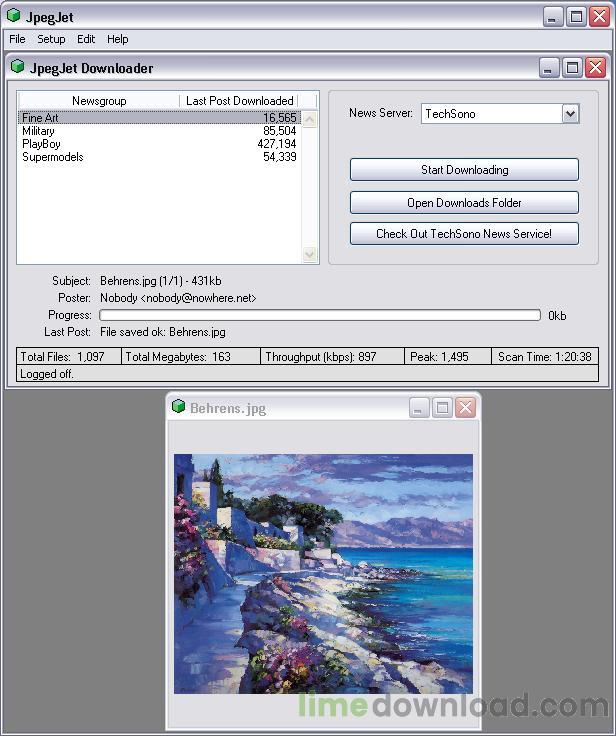Click the download progress bar
The height and width of the screenshot is (736, 616).
click(x=320, y=315)
